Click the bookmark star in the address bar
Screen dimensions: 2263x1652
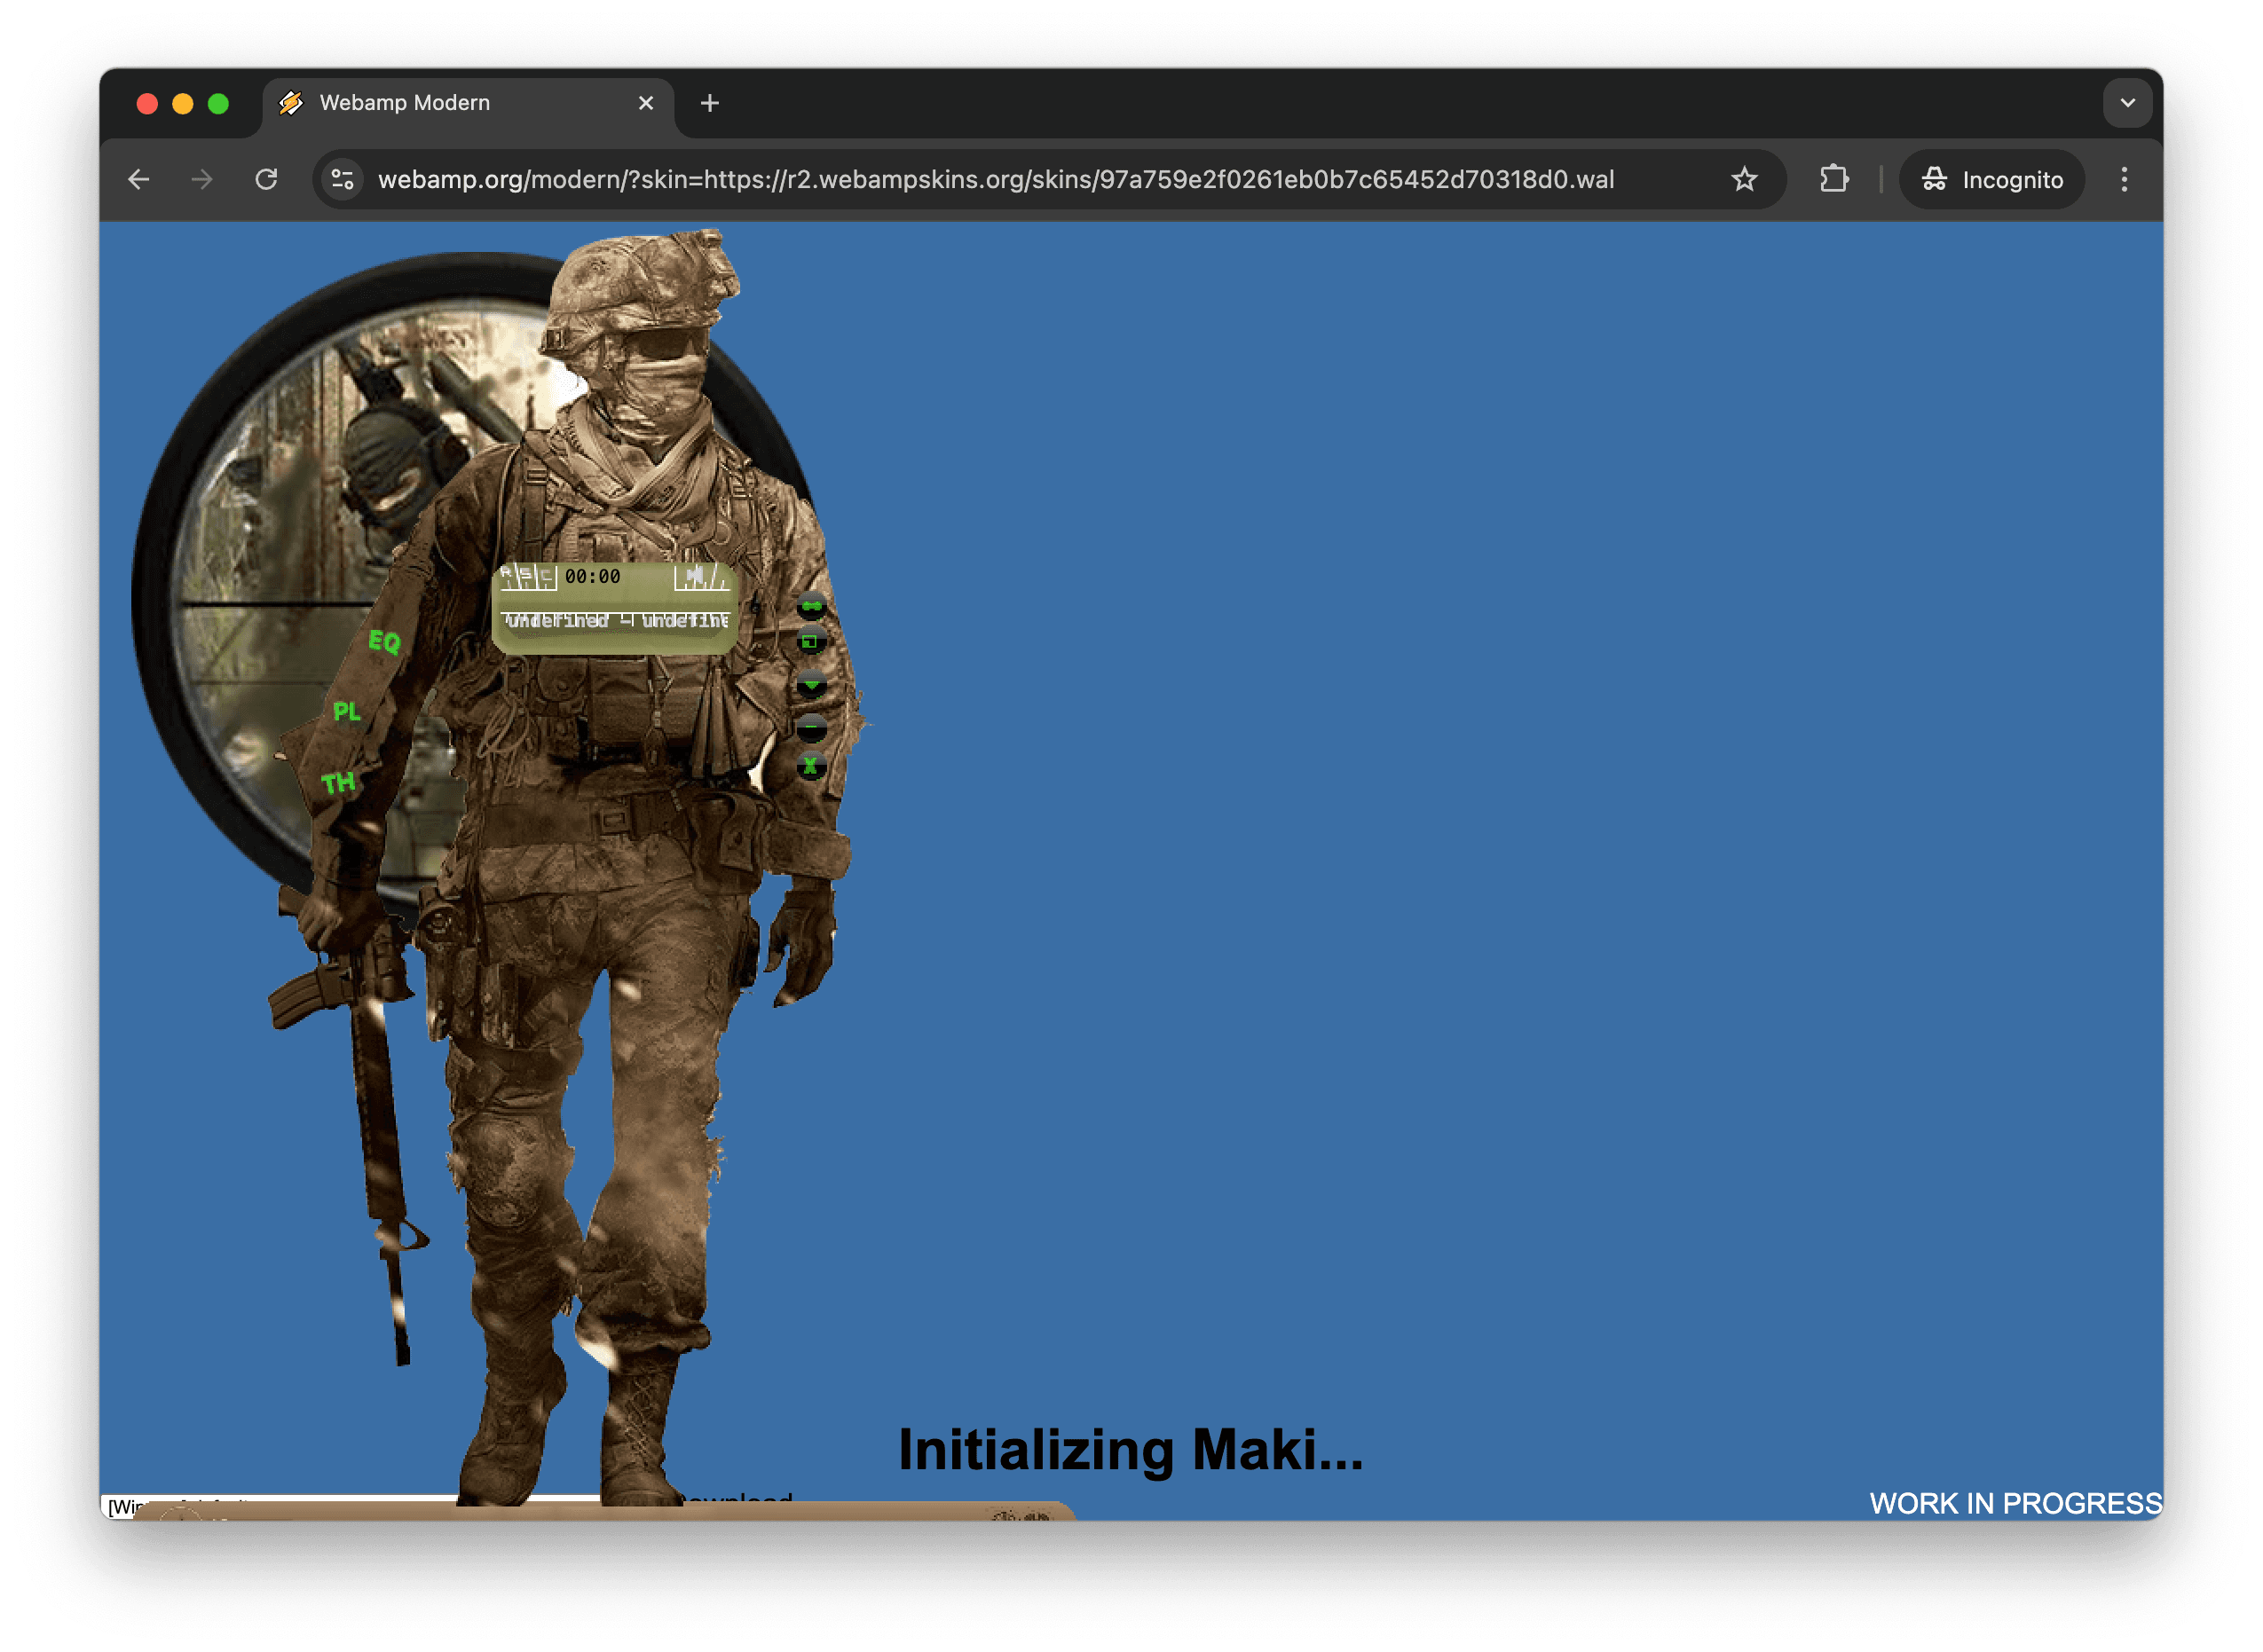(1744, 180)
